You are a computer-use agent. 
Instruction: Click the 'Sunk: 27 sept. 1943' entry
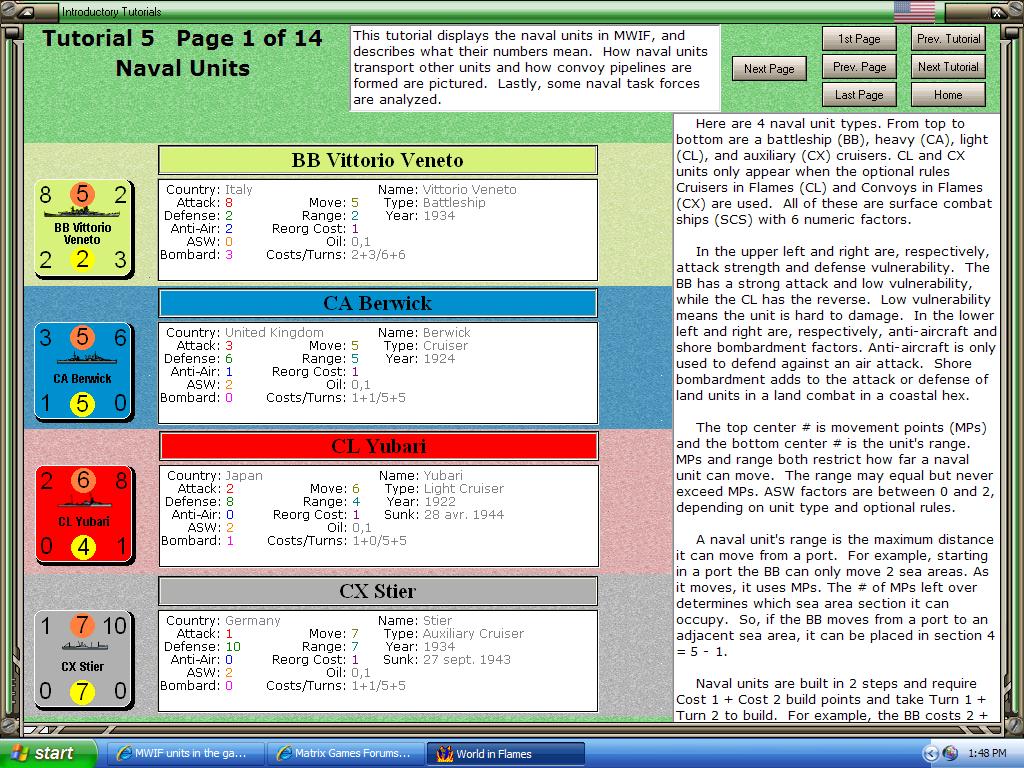pos(447,660)
